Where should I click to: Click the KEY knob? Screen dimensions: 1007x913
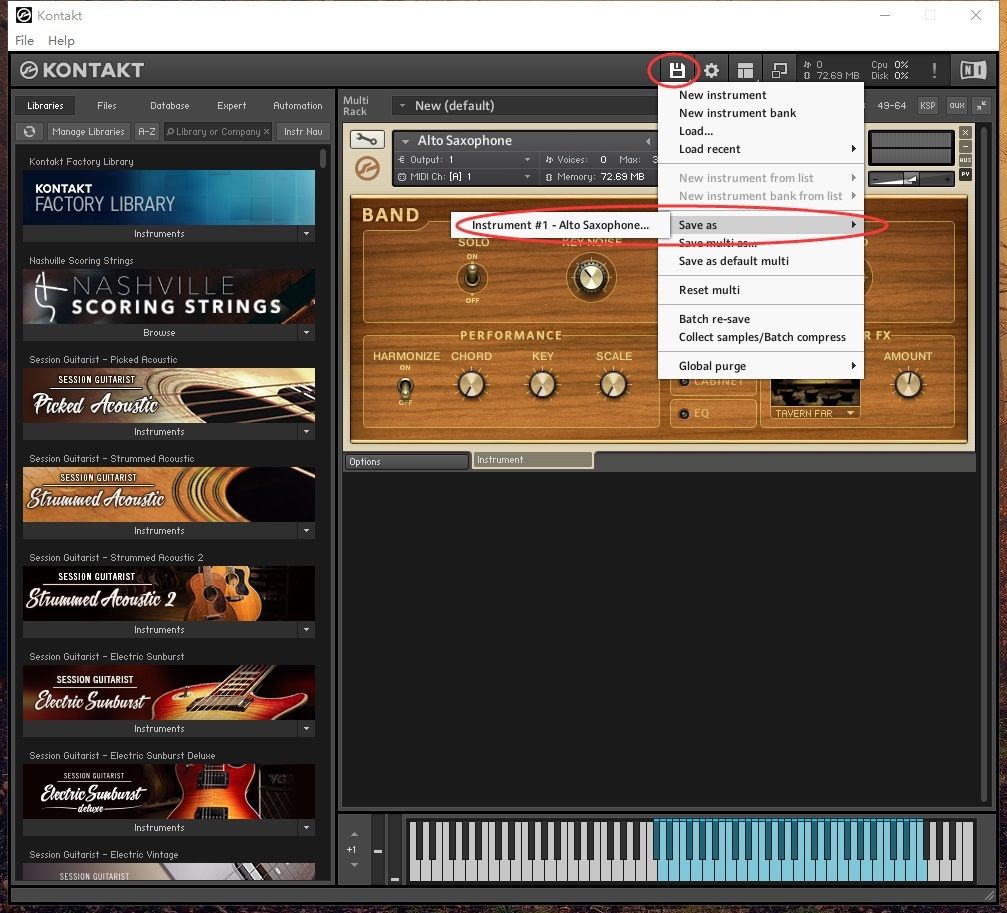542,385
